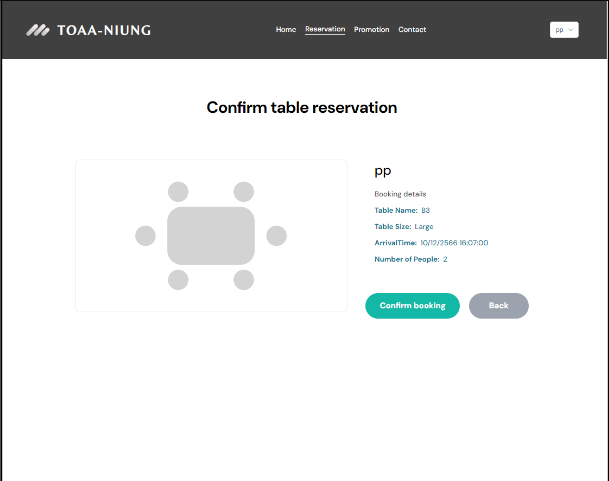This screenshot has width=609, height=481.
Task: Click the gray Back button
Action: pos(498,305)
